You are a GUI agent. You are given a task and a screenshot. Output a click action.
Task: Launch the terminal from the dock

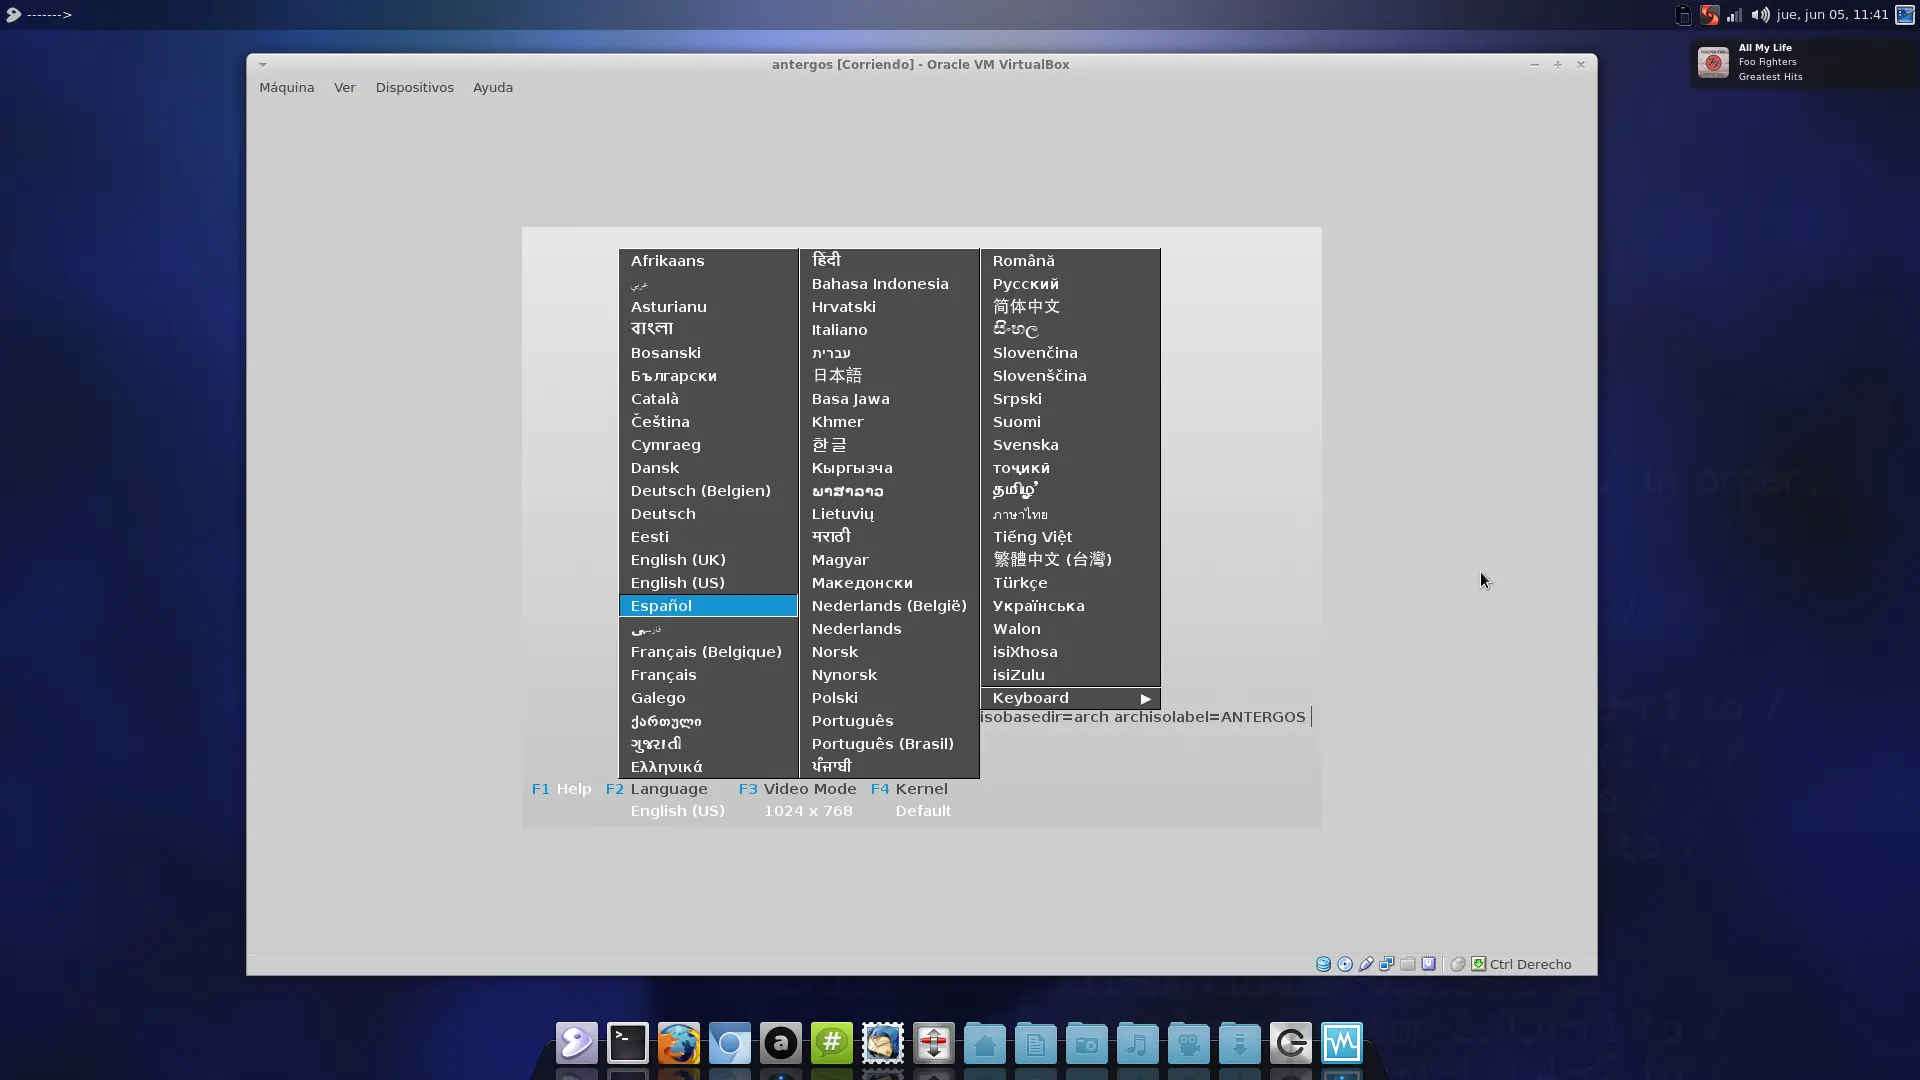coord(628,1043)
